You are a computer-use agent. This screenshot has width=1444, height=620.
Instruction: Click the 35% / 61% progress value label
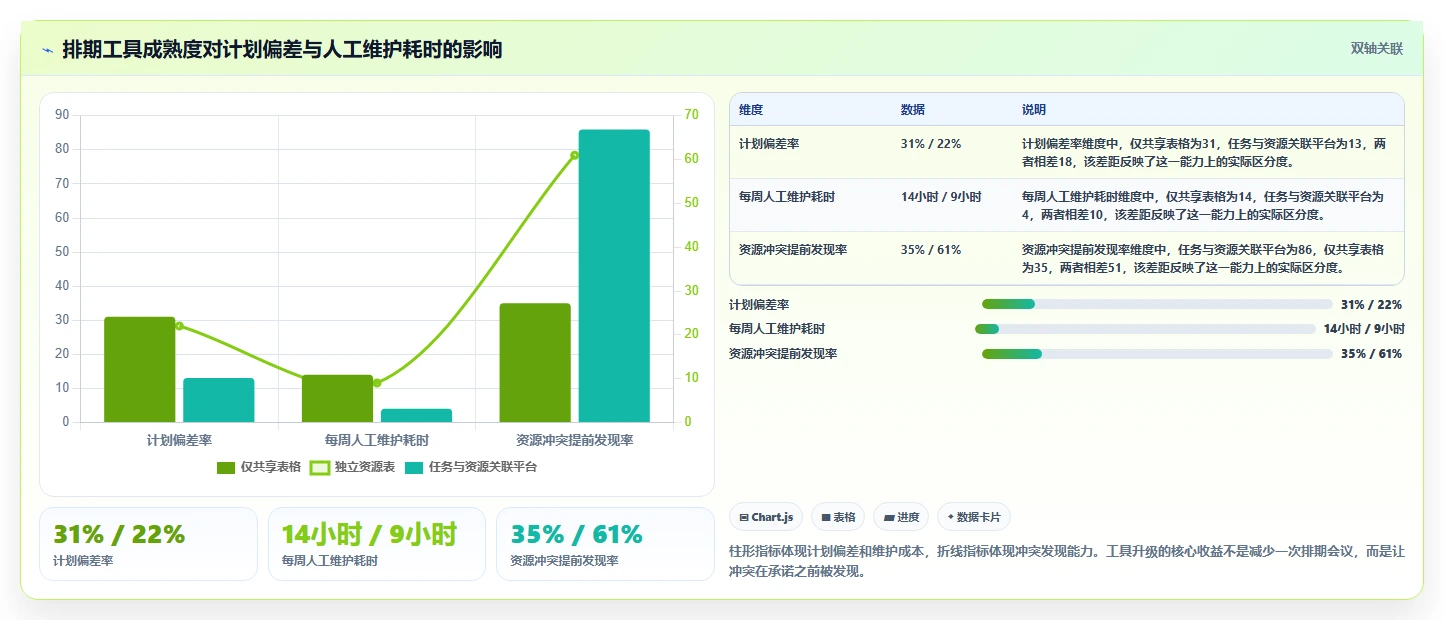[1371, 354]
